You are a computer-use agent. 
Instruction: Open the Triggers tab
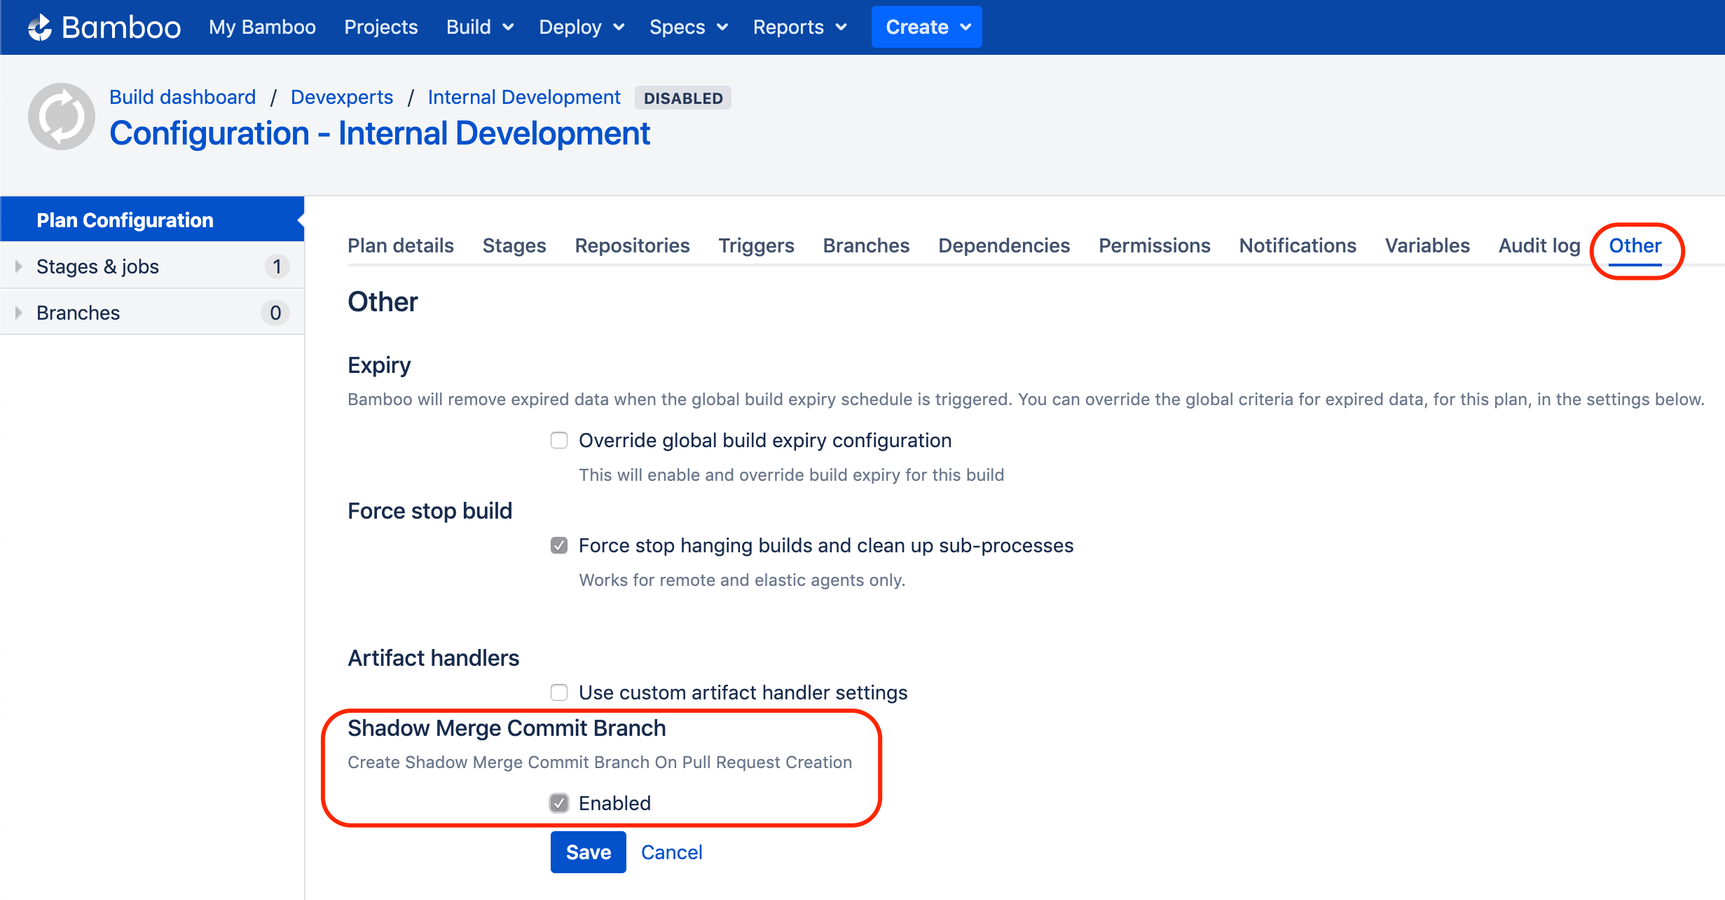[756, 245]
